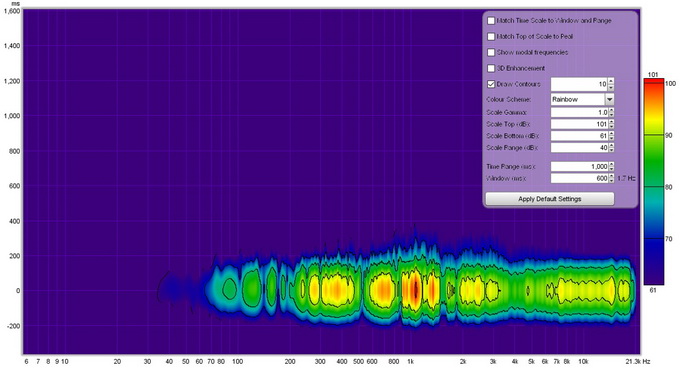
Task: Click the Time Range field showing 1,000
Action: tap(579, 166)
